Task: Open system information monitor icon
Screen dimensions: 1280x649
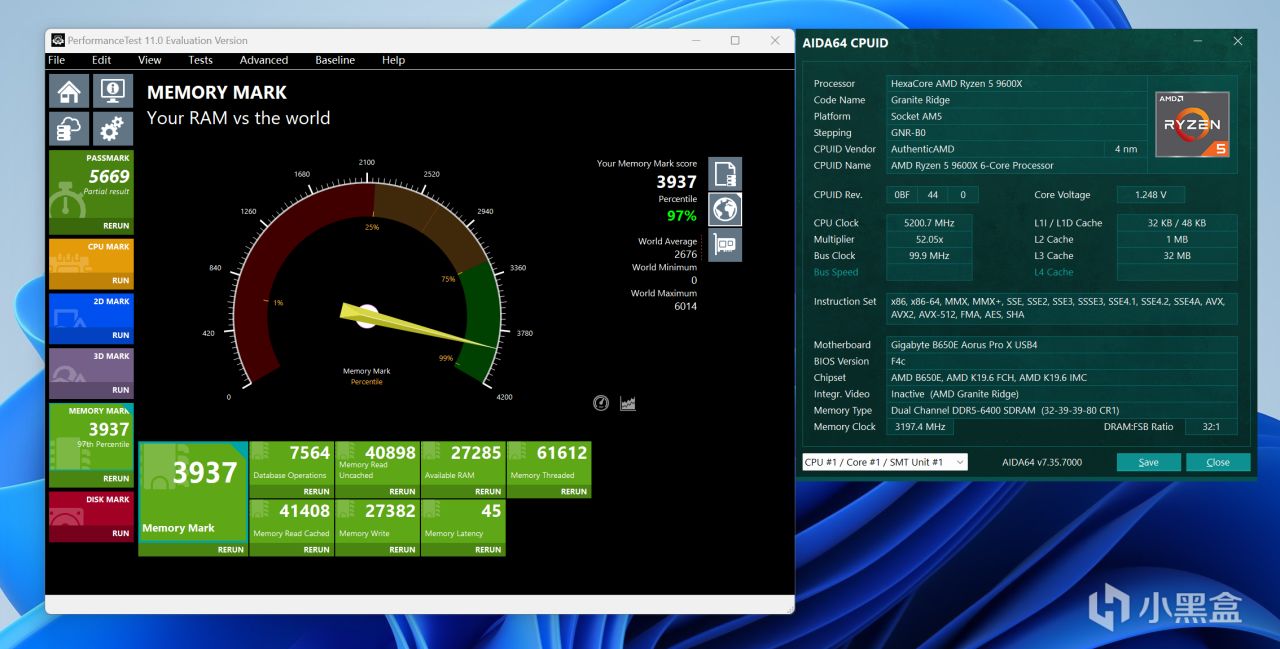Action: (x=113, y=91)
